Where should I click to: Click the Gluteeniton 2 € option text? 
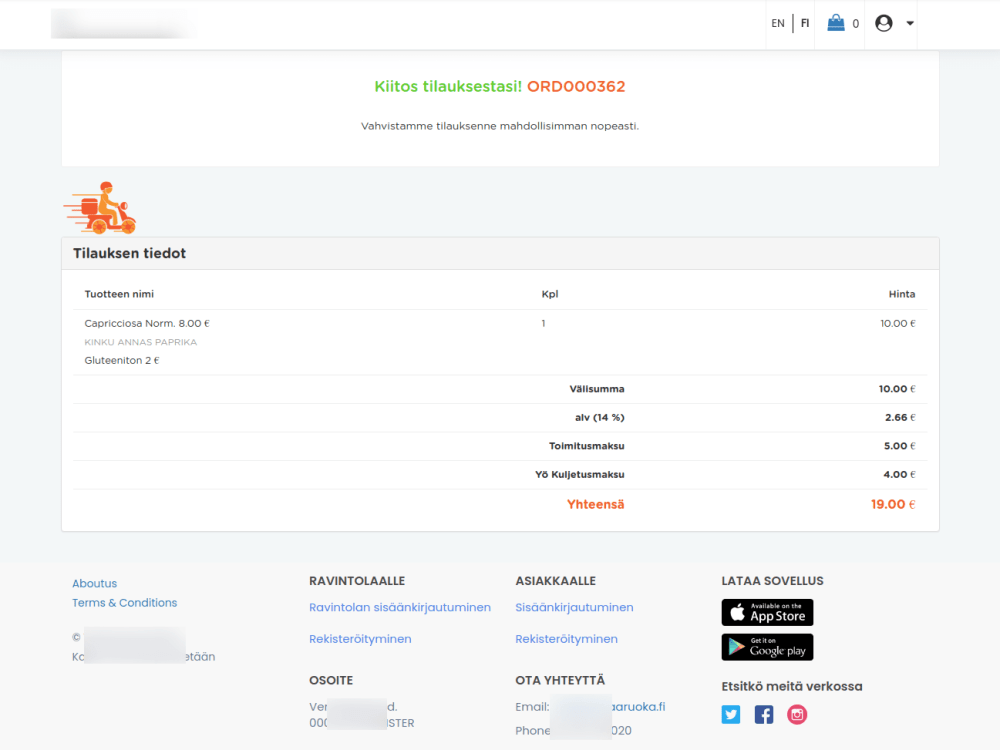[x=122, y=360]
